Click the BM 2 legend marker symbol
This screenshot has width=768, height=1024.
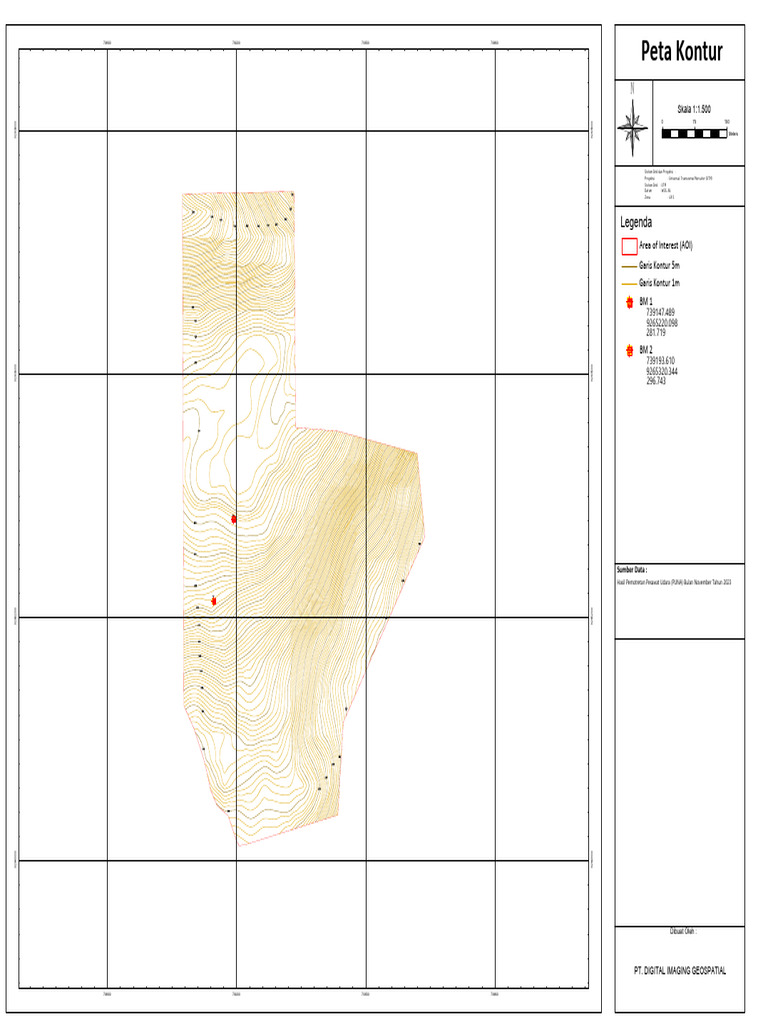(628, 351)
